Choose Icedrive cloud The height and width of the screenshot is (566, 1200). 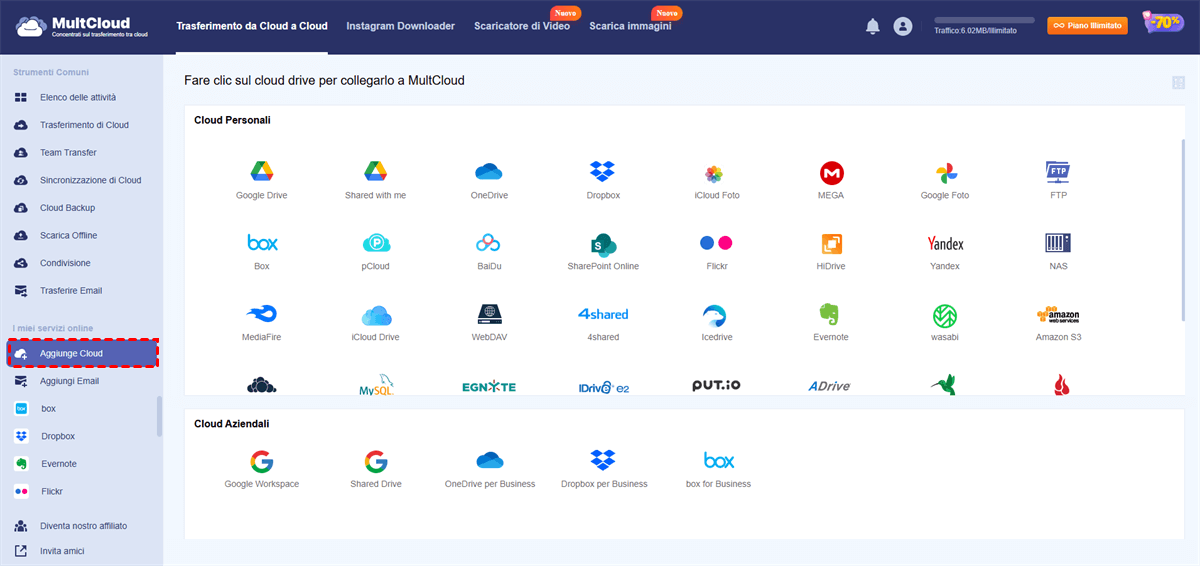click(717, 323)
